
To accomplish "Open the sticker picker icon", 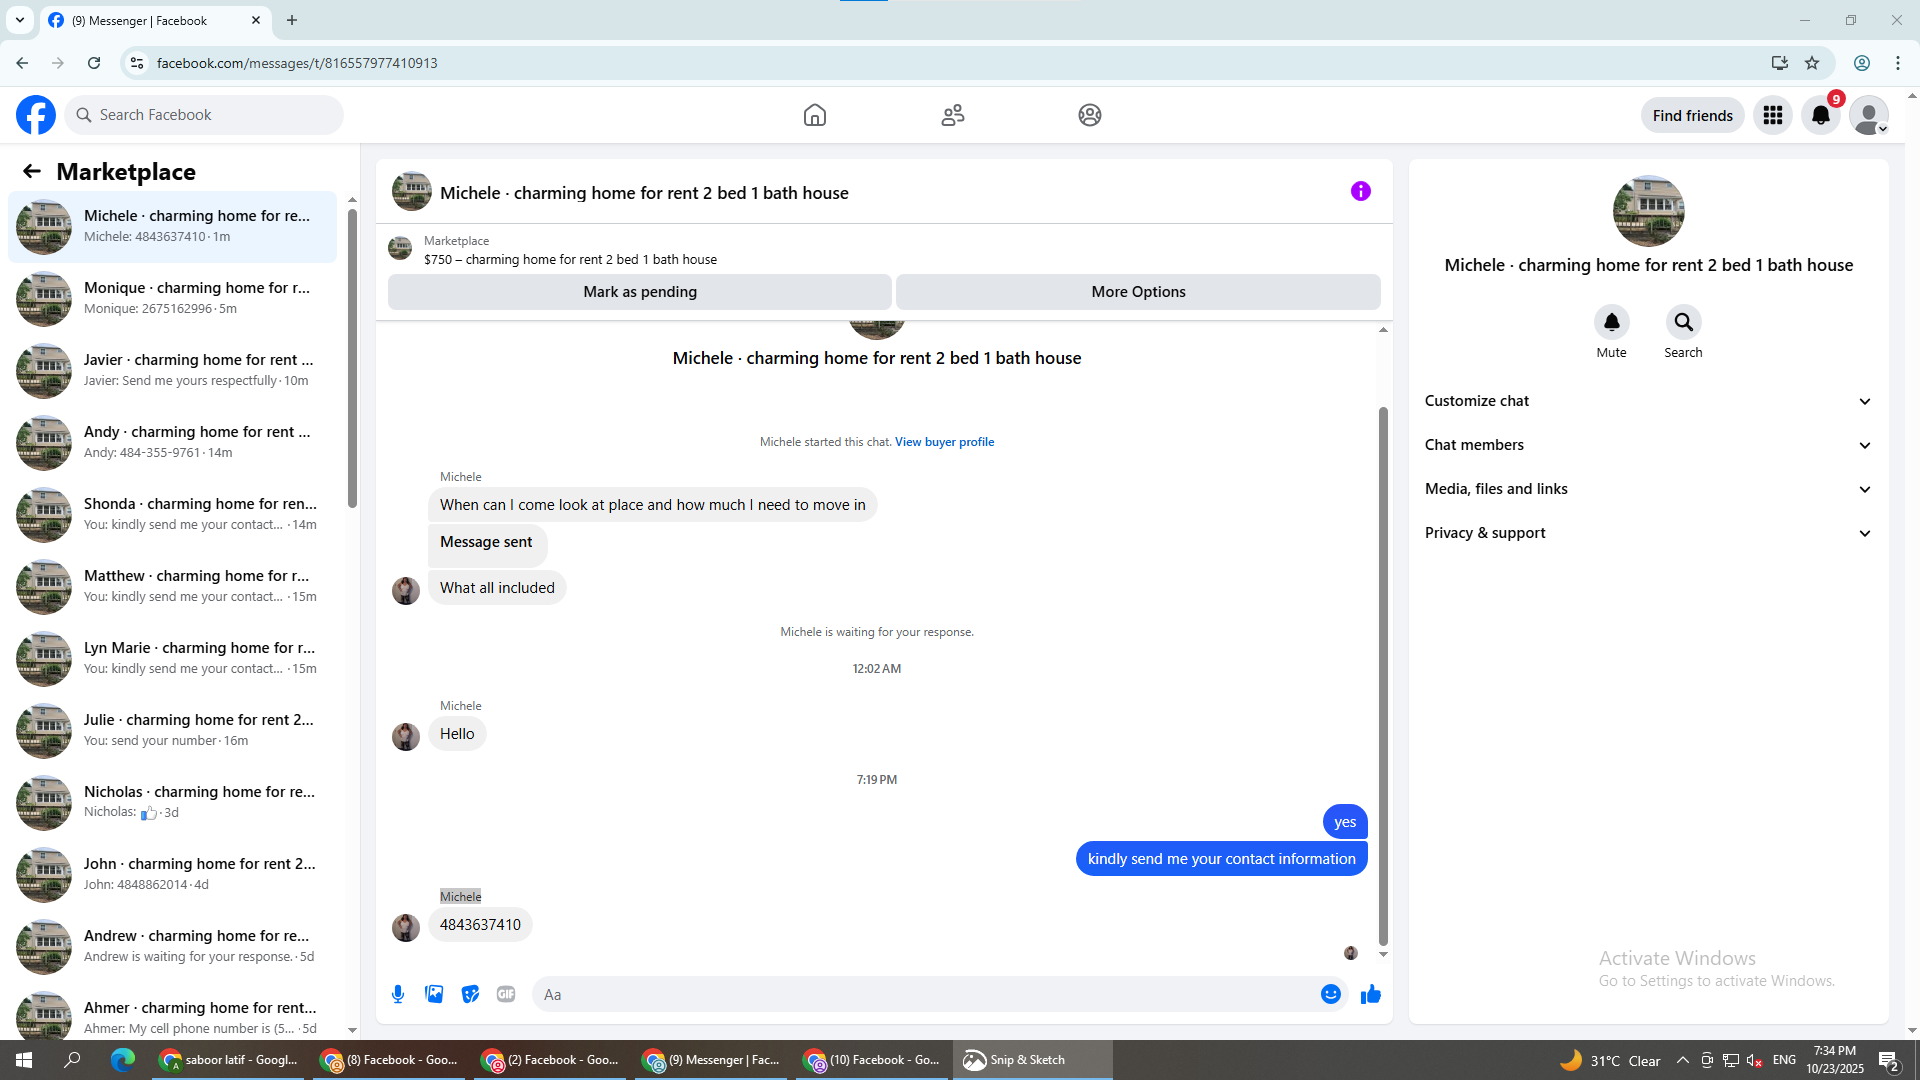I will [x=470, y=994].
